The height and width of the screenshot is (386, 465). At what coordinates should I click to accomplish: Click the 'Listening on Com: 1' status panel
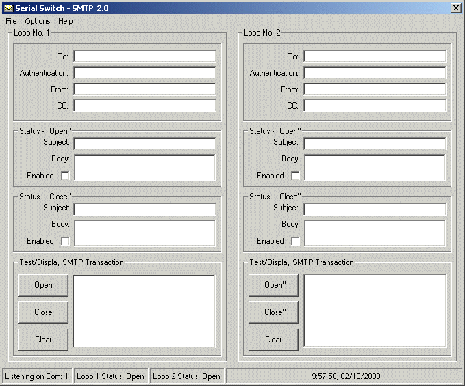[x=37, y=376]
